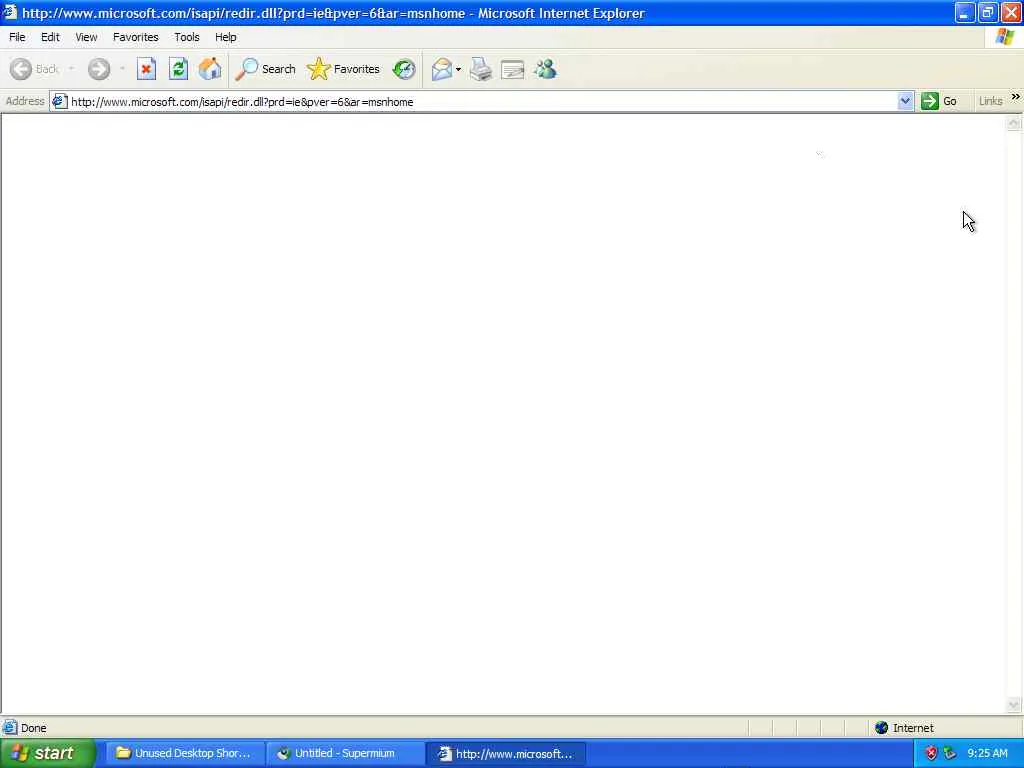Select the Internet Explorer taskbar button
1024x768 pixels.
507,754
